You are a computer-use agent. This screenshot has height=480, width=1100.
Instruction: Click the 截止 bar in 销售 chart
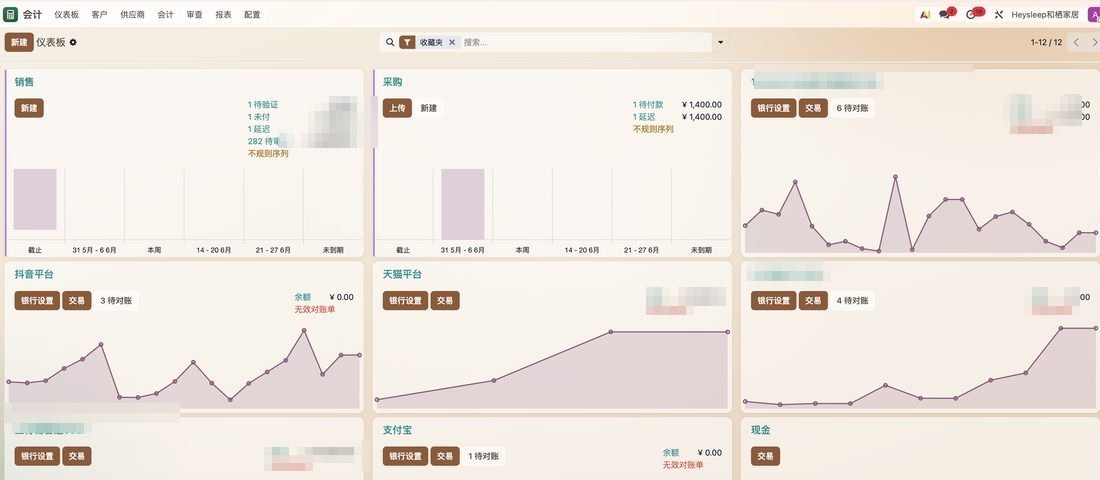[x=35, y=199]
